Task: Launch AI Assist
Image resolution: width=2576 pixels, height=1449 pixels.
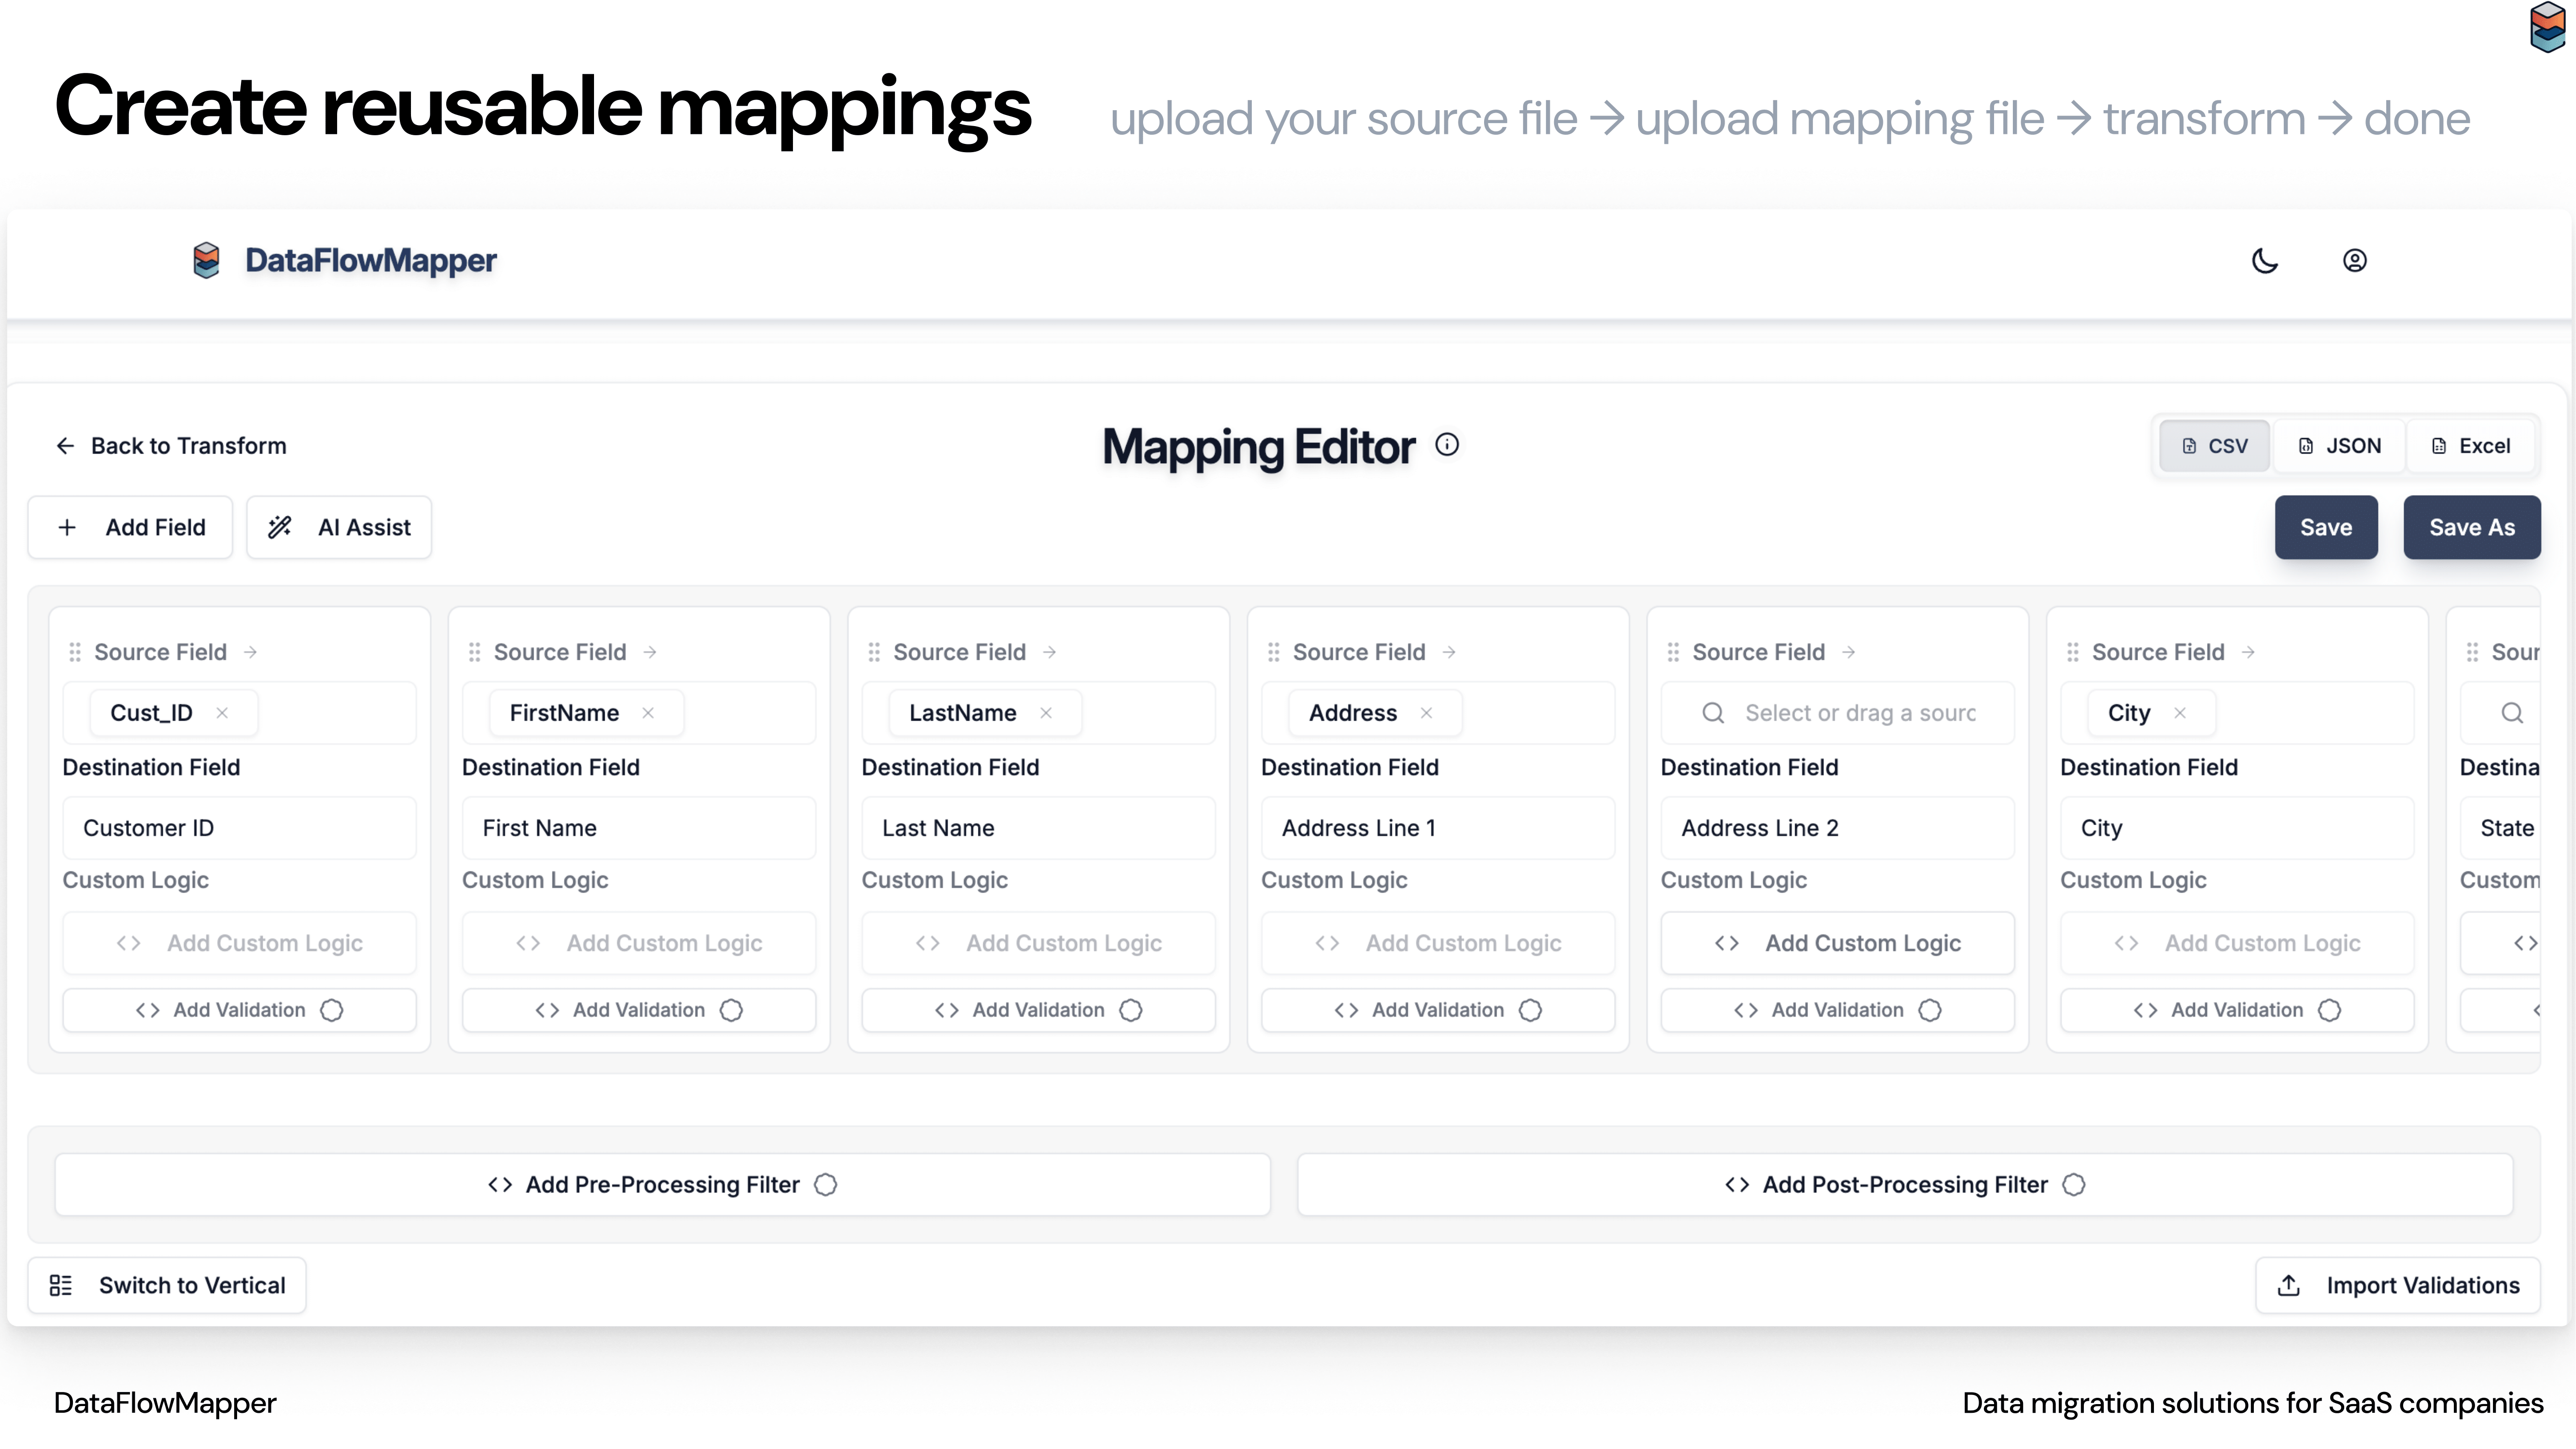Action: 339,527
